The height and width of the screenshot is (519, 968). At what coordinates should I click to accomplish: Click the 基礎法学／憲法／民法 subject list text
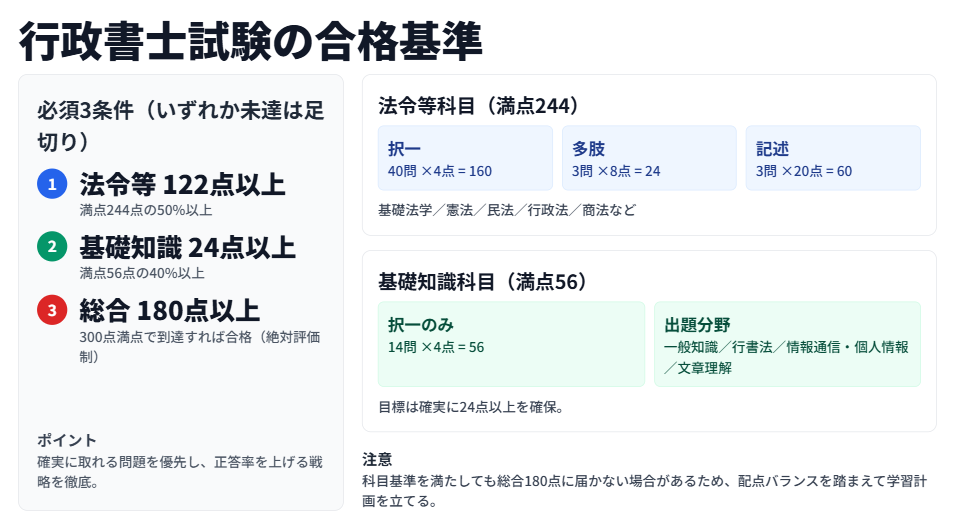[x=506, y=210]
